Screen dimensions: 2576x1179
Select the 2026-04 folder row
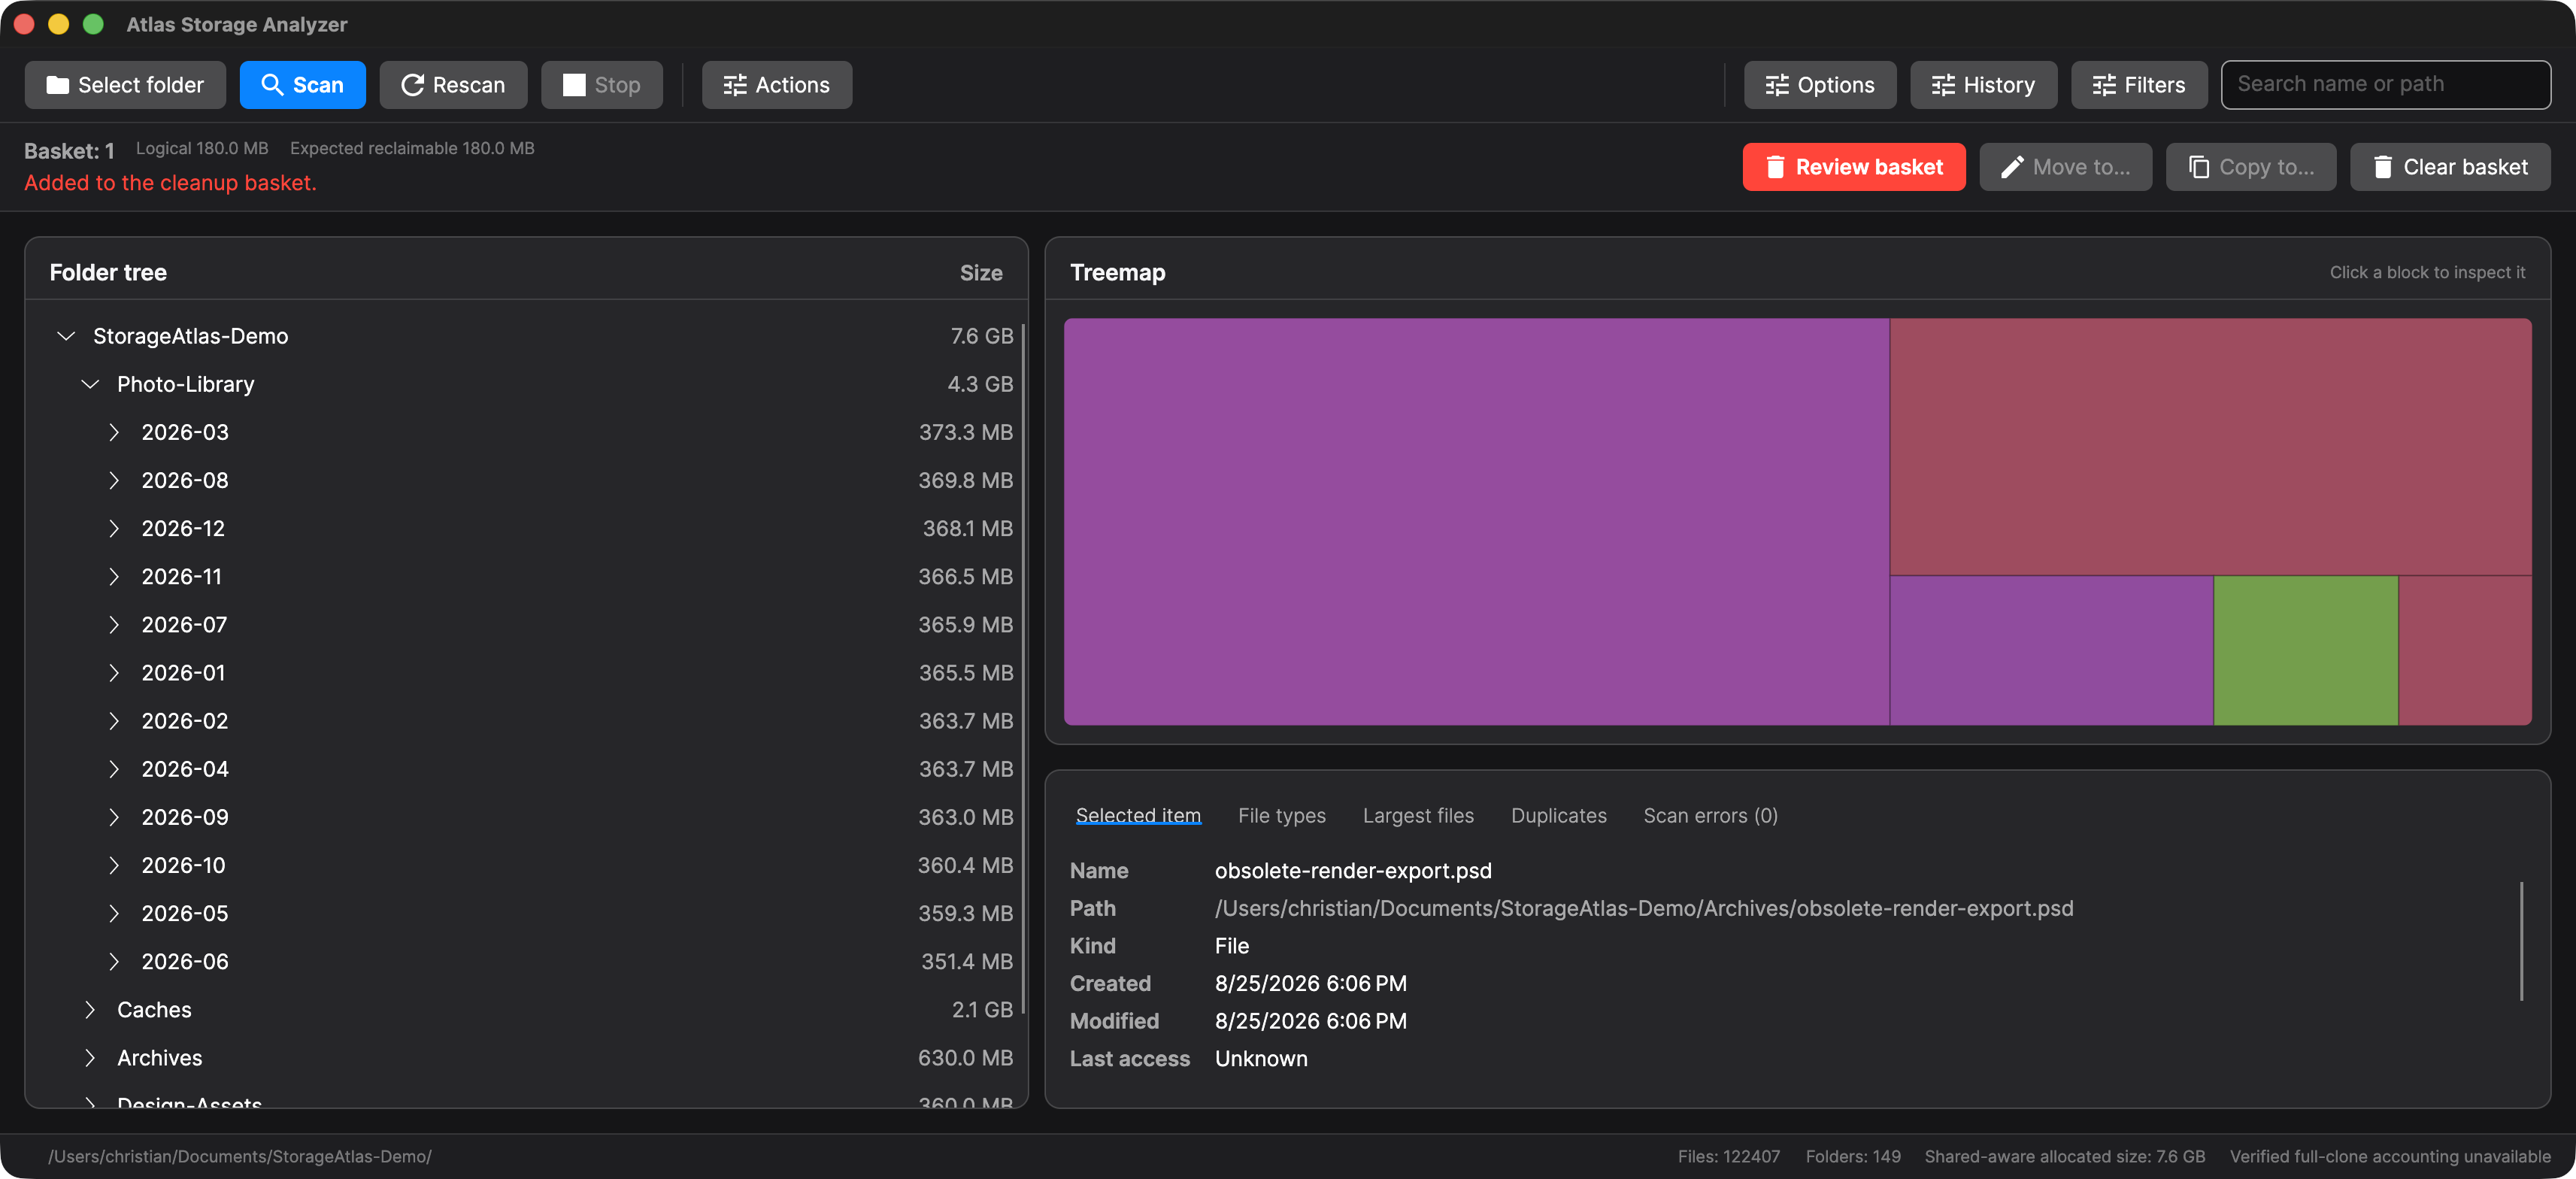527,769
